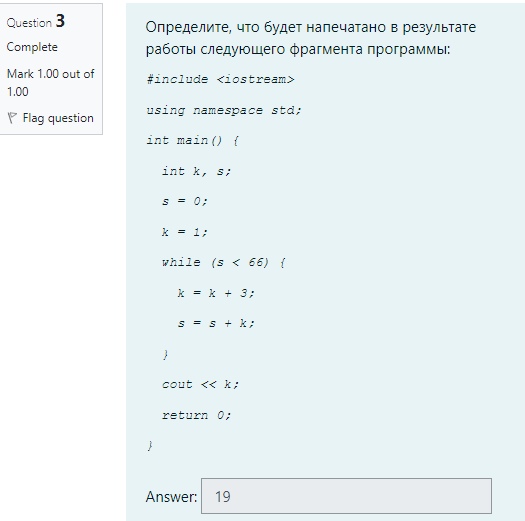Click the Russian question prompt text
525x521 pixels.
[311, 38]
